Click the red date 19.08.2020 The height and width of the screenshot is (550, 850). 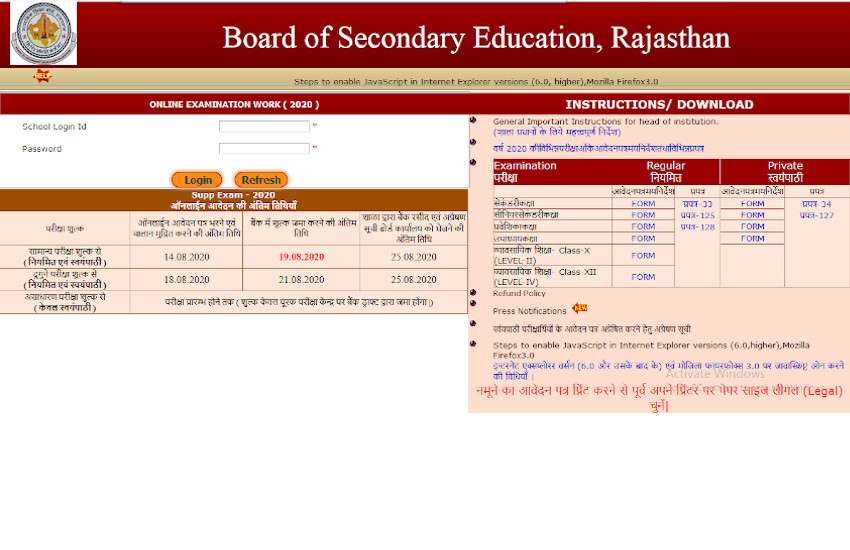301,257
